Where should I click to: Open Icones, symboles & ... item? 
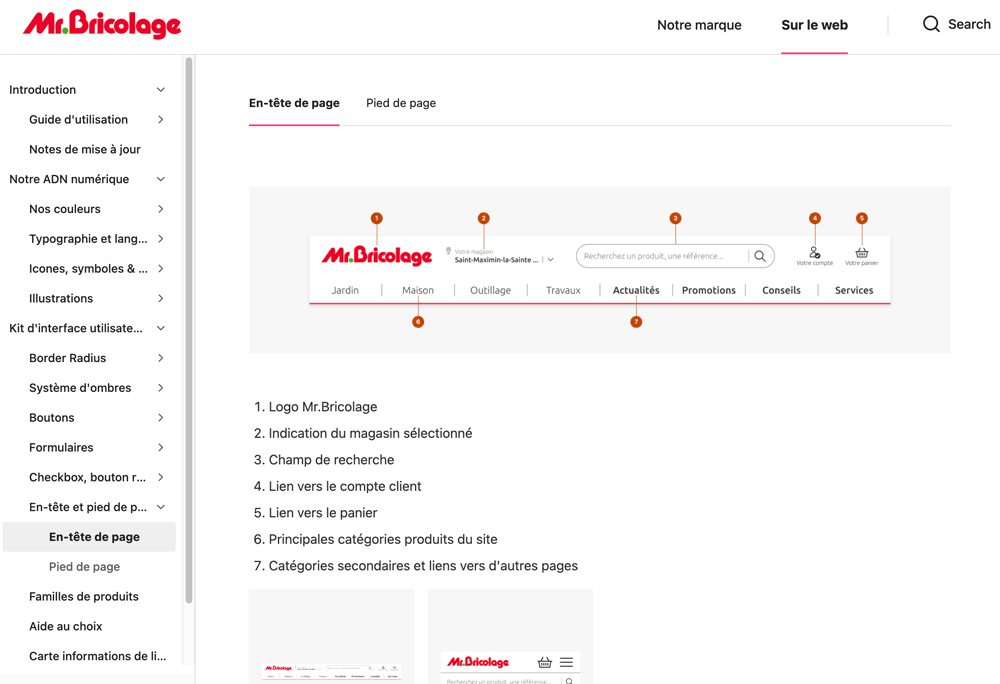tap(88, 268)
